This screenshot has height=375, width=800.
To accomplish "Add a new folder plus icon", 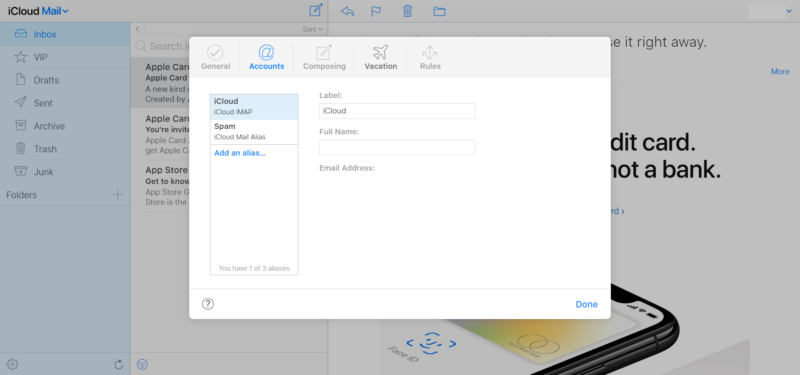I will click(118, 194).
